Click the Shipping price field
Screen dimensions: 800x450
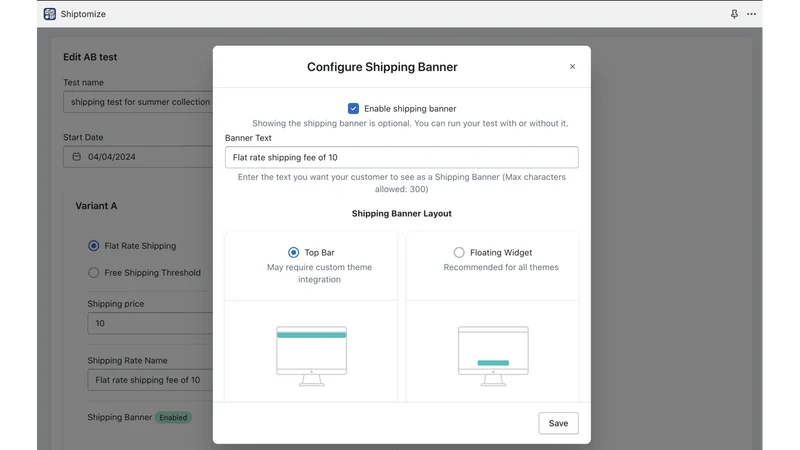151,323
